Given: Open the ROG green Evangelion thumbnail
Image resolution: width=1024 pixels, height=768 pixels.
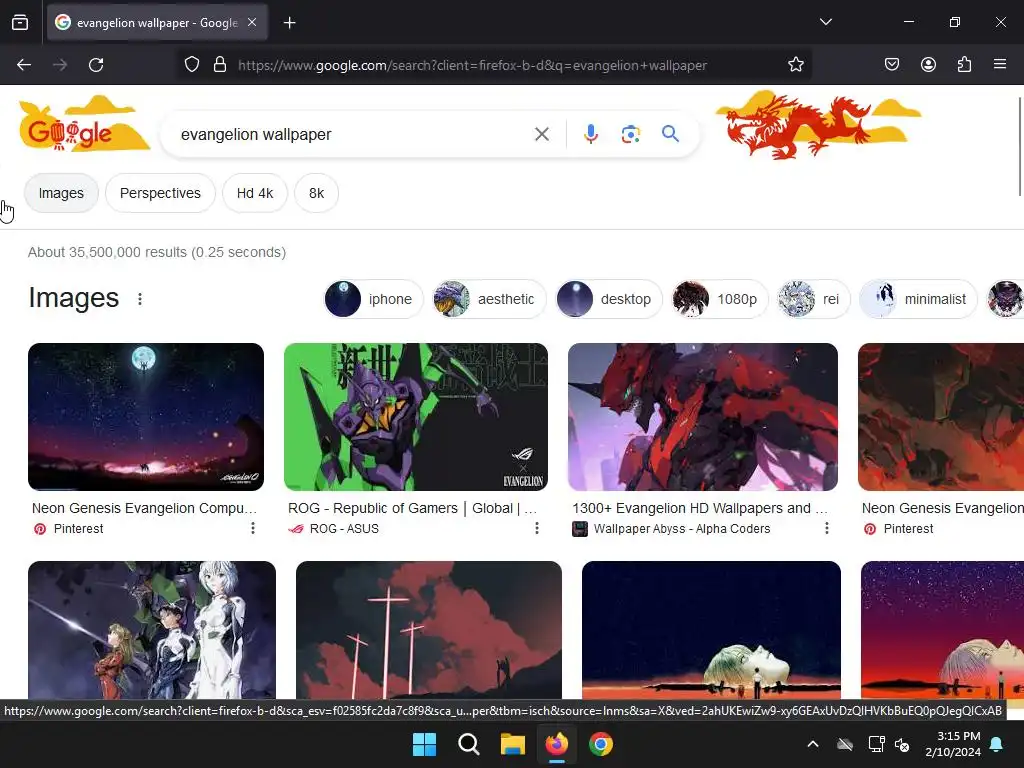Looking at the screenshot, I should [416, 417].
